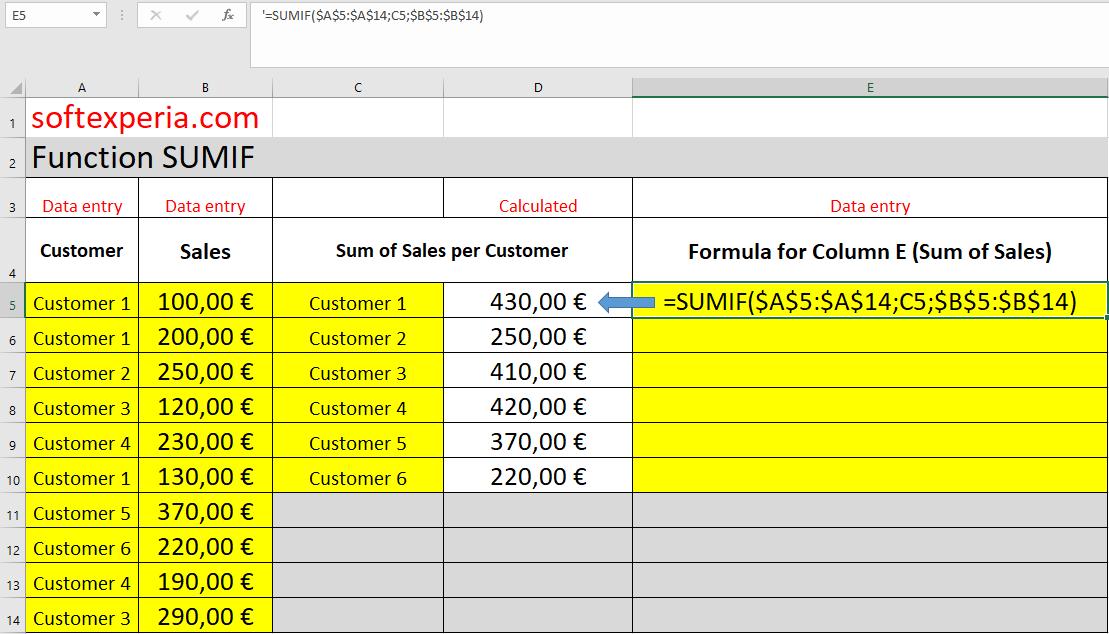Select row 10 header
1109x634 pixels.
[x=13, y=476]
